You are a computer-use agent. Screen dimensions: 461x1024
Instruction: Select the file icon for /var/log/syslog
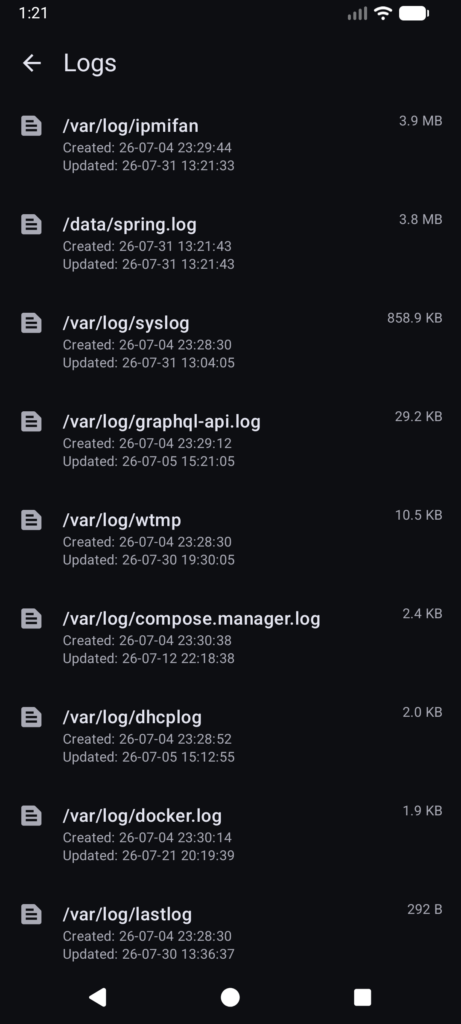[31, 323]
